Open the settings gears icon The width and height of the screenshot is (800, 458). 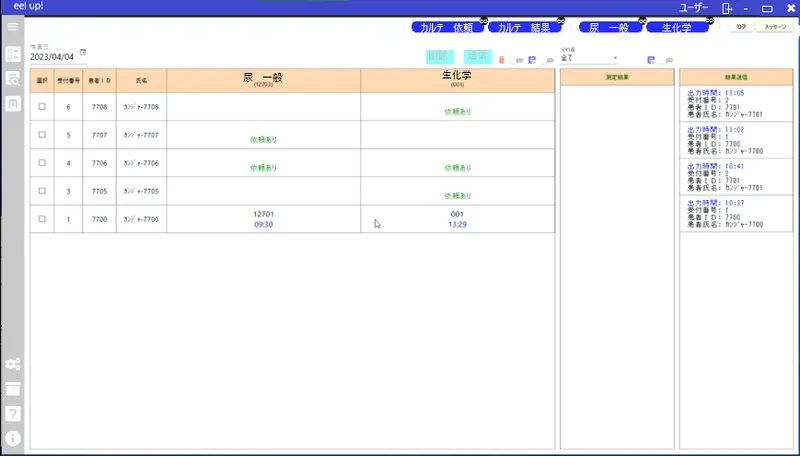click(13, 364)
